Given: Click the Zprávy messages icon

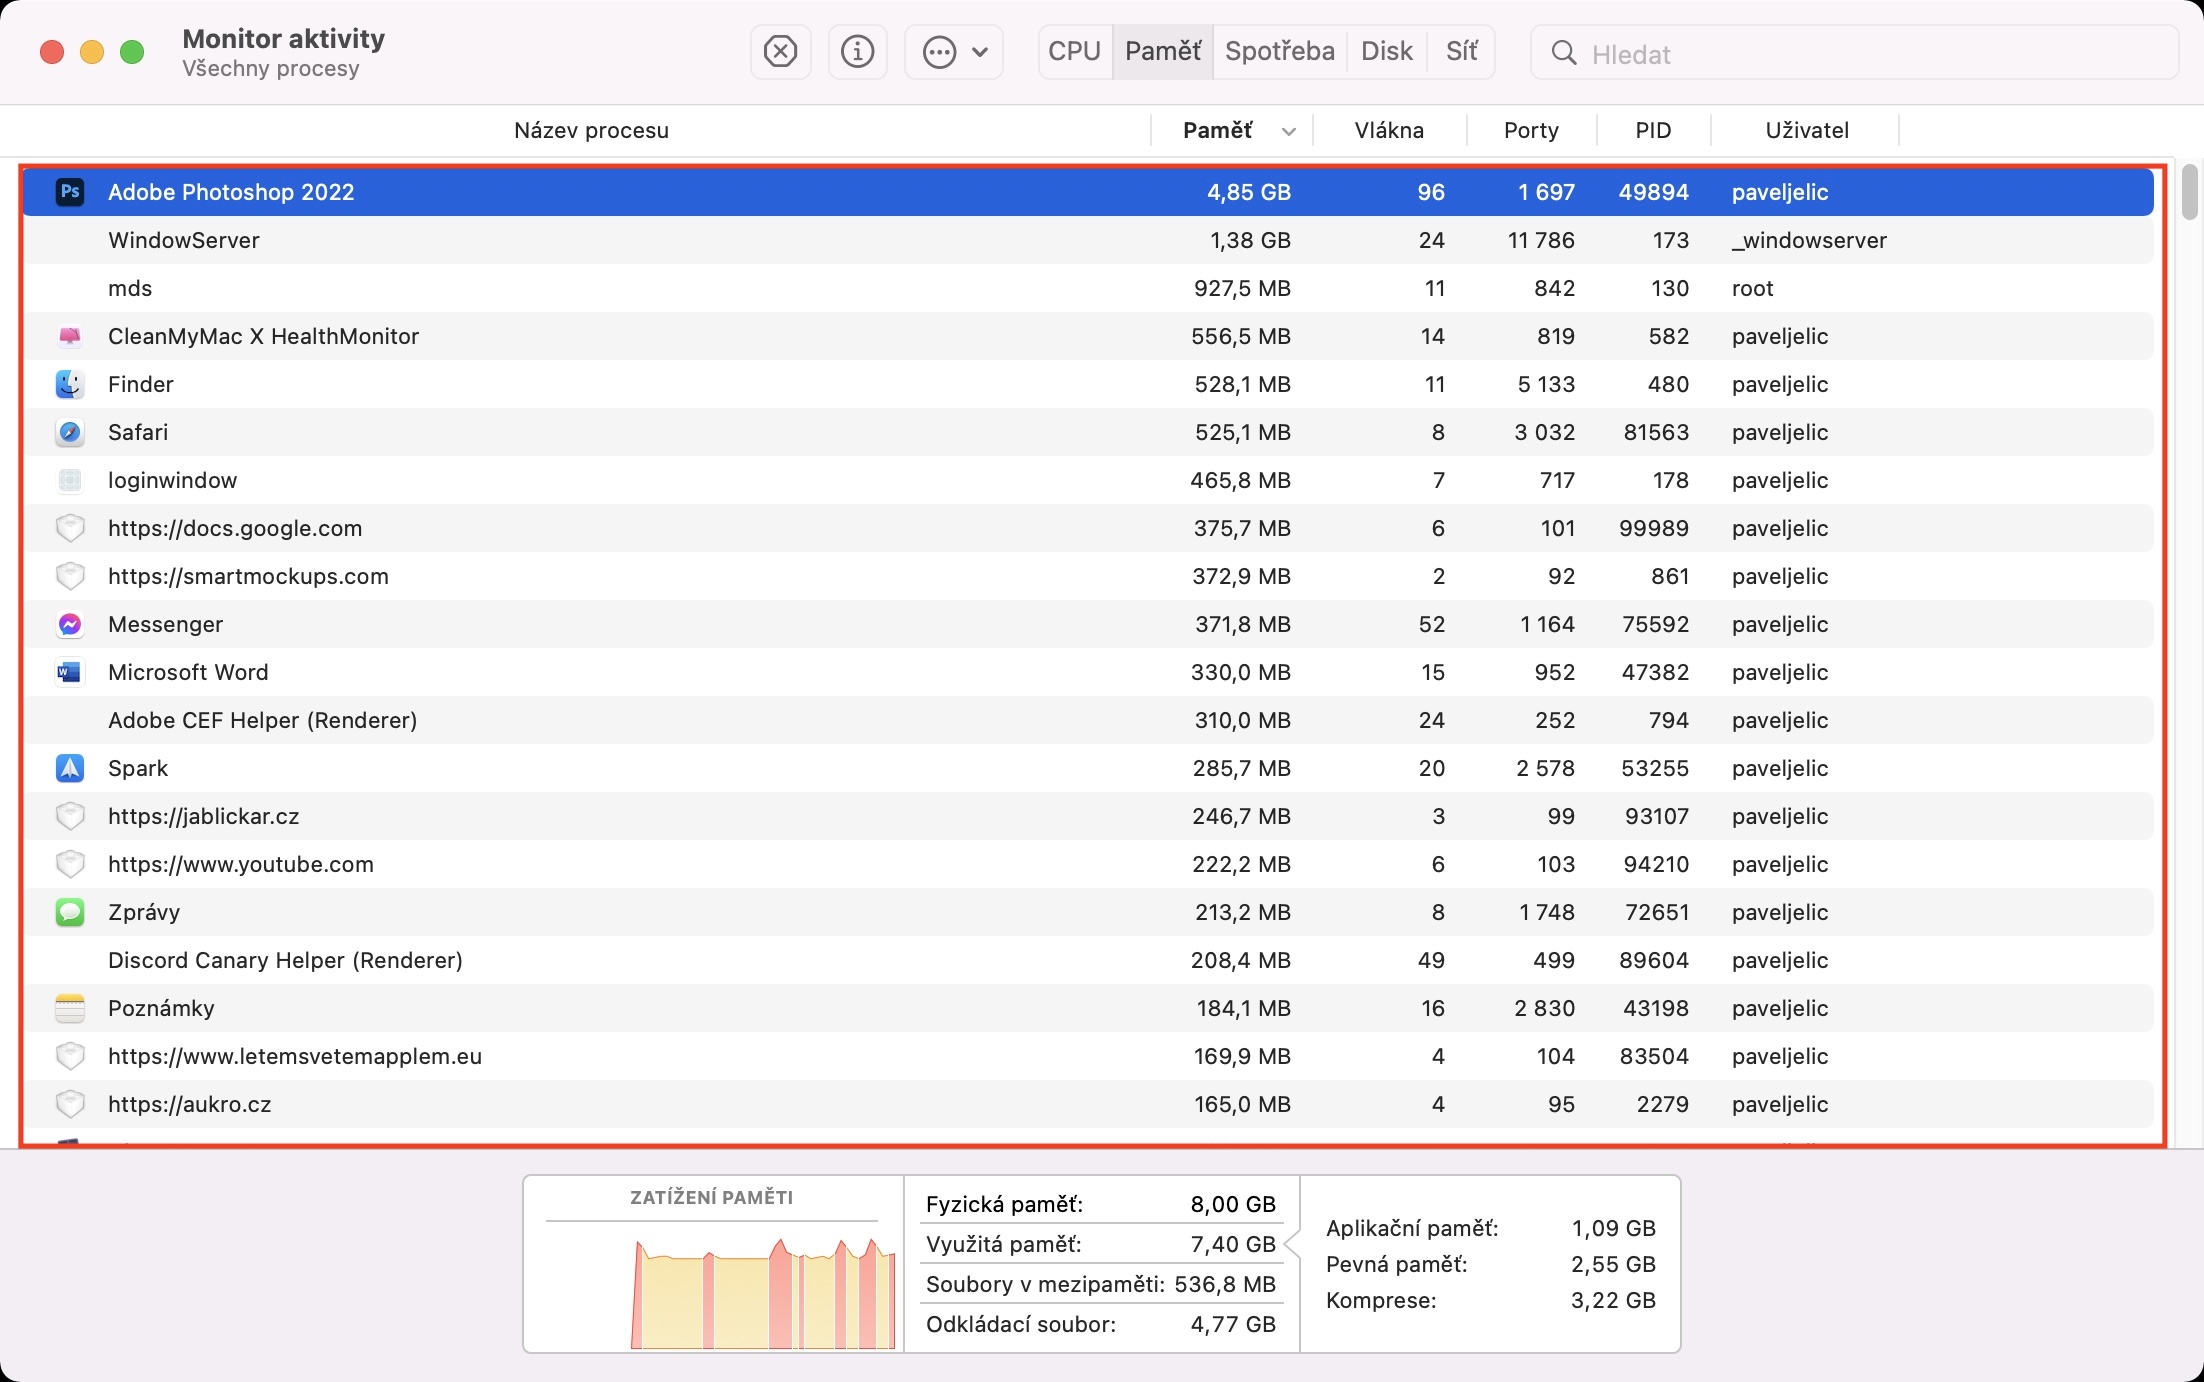Looking at the screenshot, I should click(x=70, y=912).
